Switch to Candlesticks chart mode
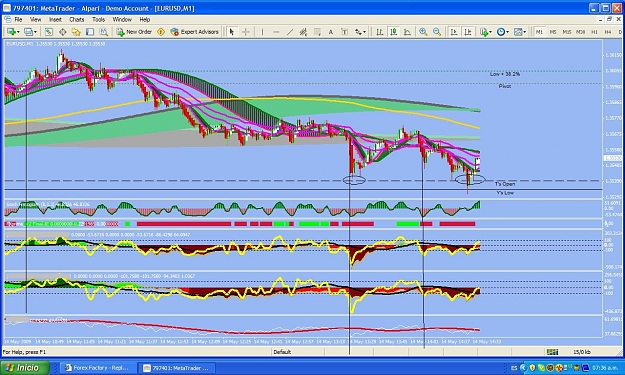Screen dimensions: 625x375 [x=393, y=32]
